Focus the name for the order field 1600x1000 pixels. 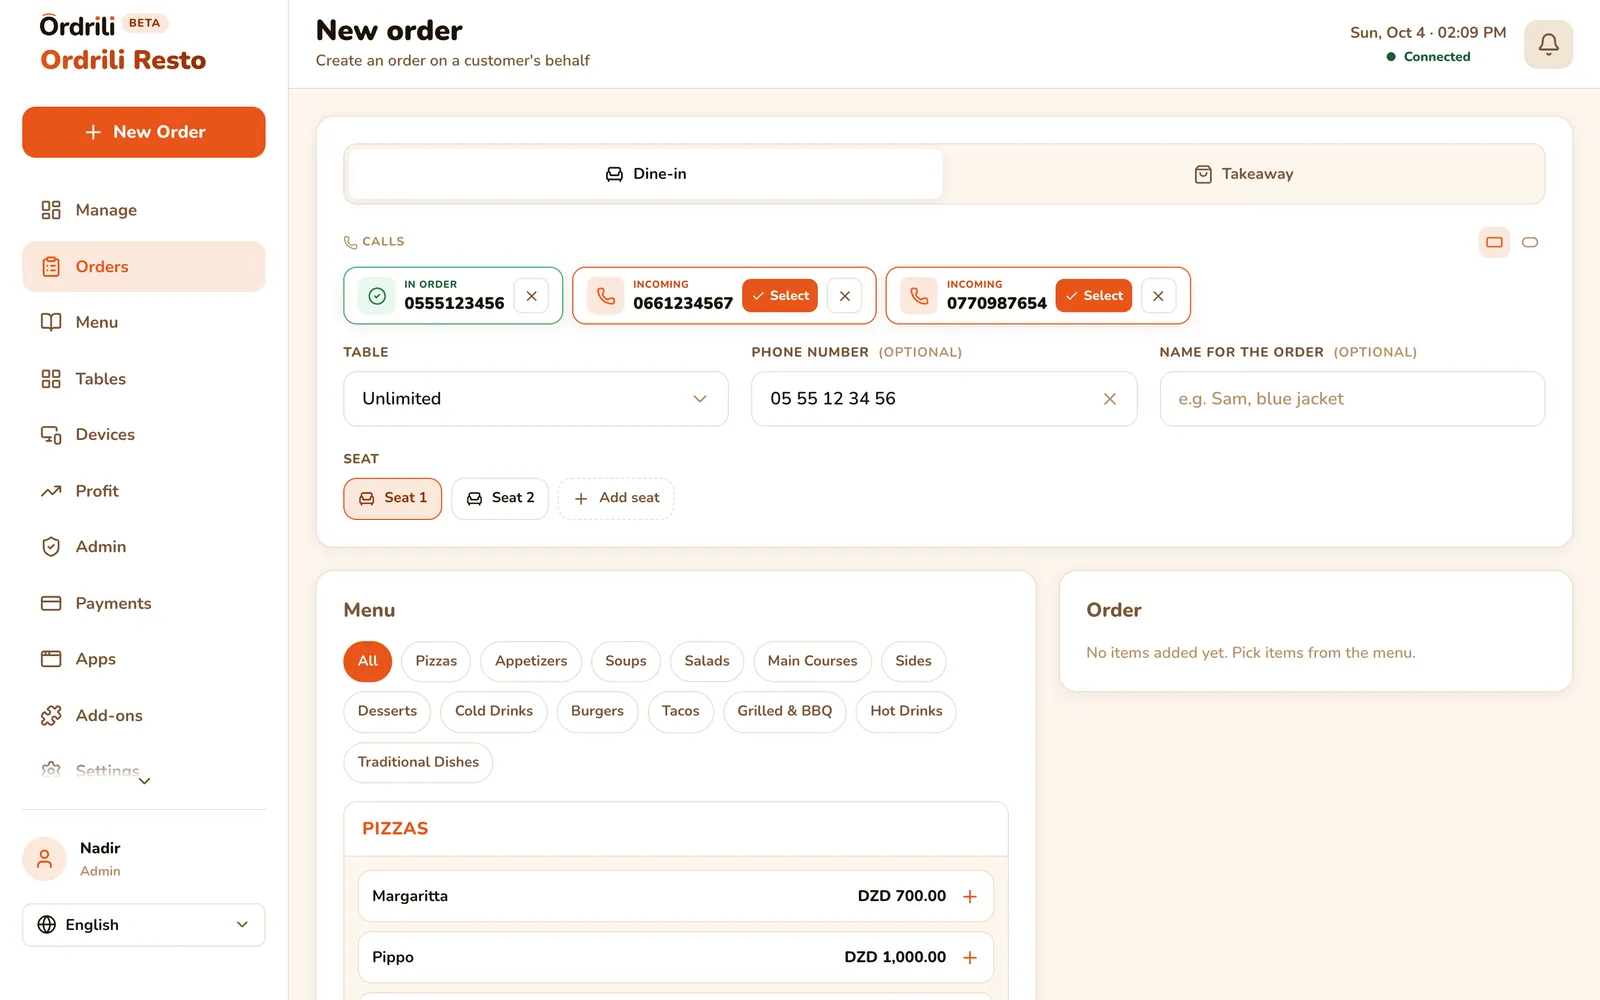point(1352,399)
